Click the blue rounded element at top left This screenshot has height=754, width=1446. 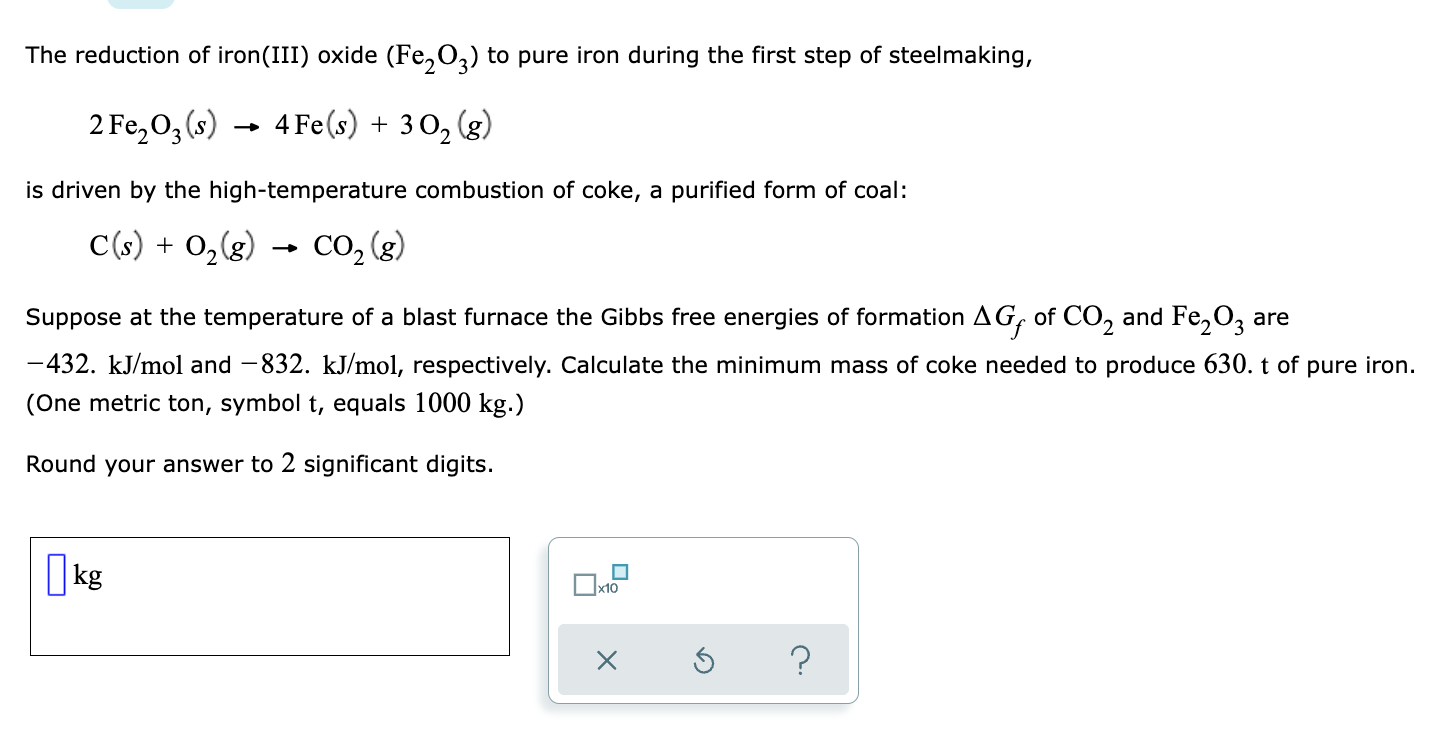click(x=142, y=5)
